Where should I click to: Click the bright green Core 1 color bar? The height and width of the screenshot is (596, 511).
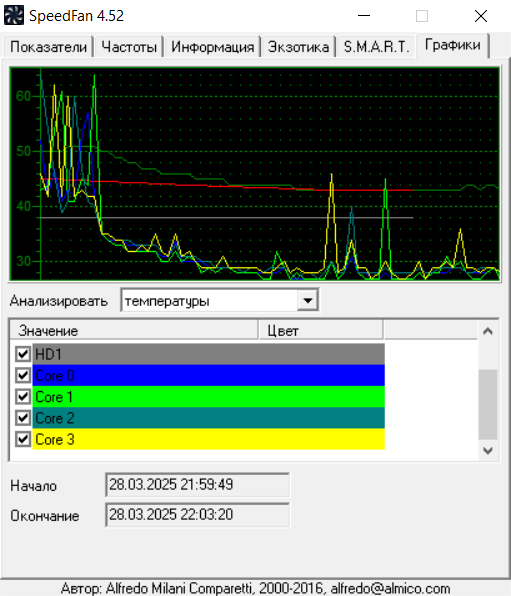209,396
